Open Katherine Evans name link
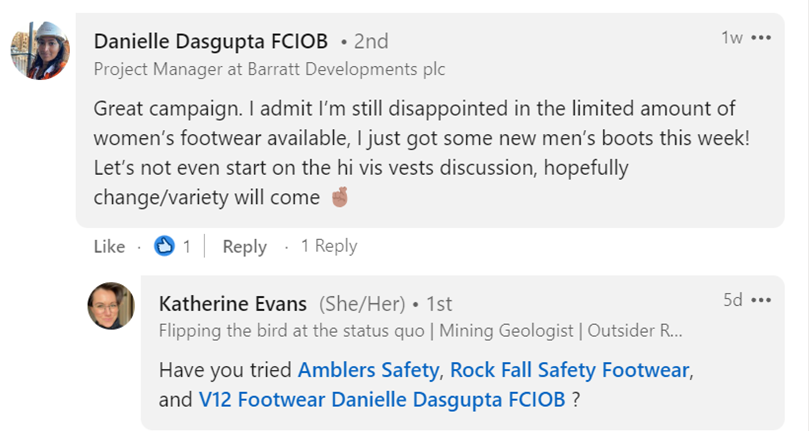 tap(234, 303)
